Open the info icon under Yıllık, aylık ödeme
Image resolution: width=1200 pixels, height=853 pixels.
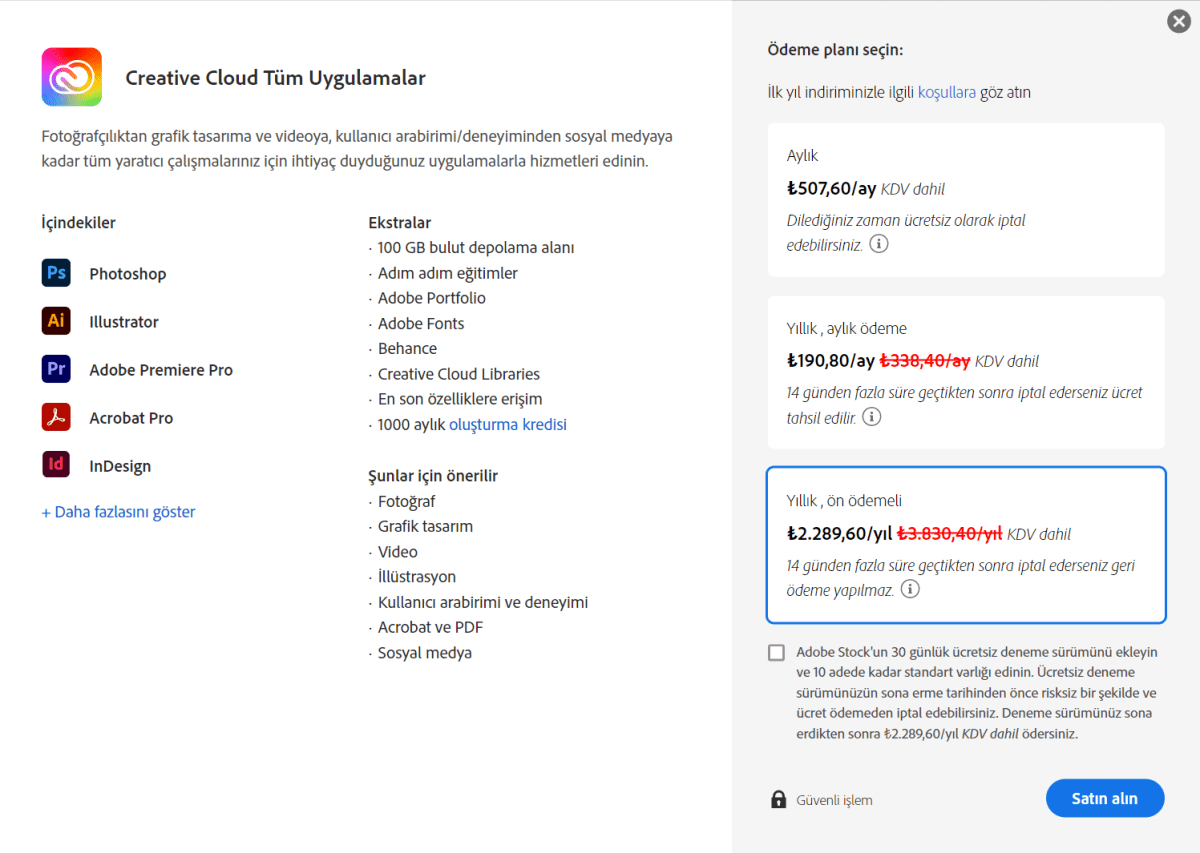(x=871, y=416)
